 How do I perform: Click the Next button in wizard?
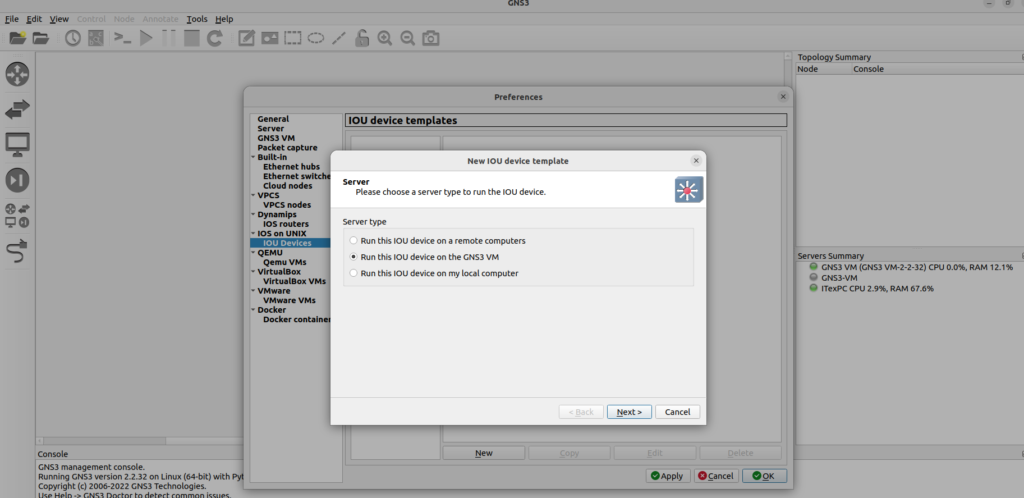click(x=629, y=412)
